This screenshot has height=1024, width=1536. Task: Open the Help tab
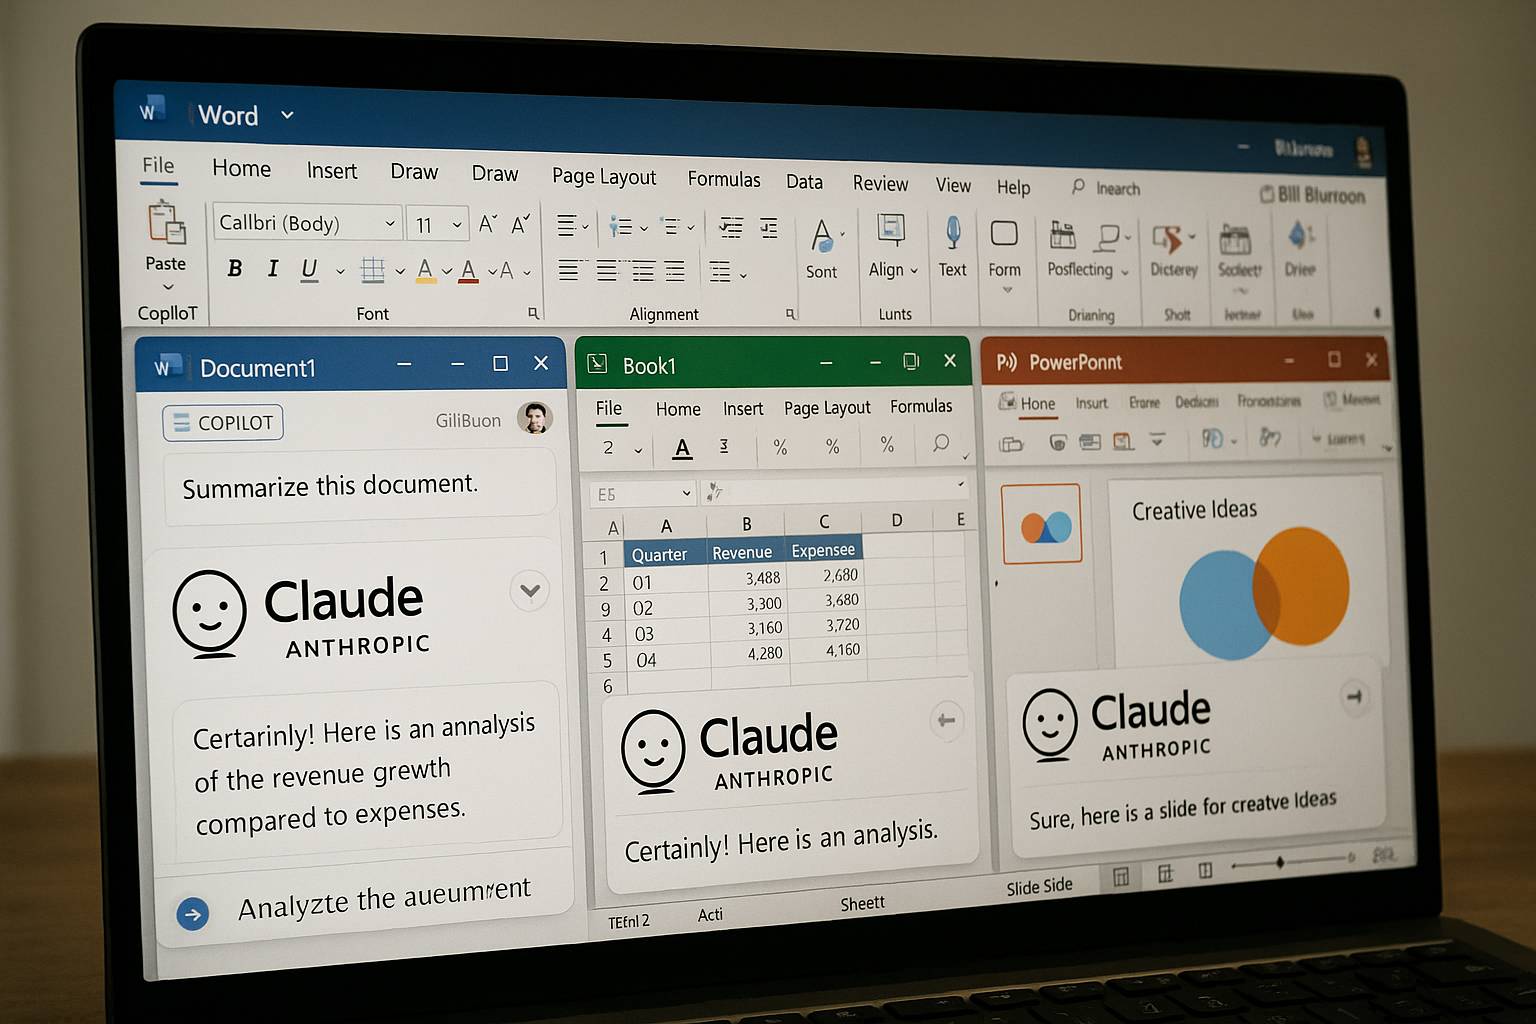pos(1013,187)
